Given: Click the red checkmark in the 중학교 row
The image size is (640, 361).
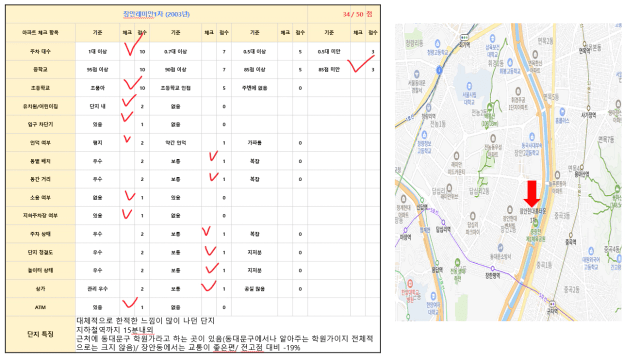Looking at the screenshot, I should pos(360,64).
